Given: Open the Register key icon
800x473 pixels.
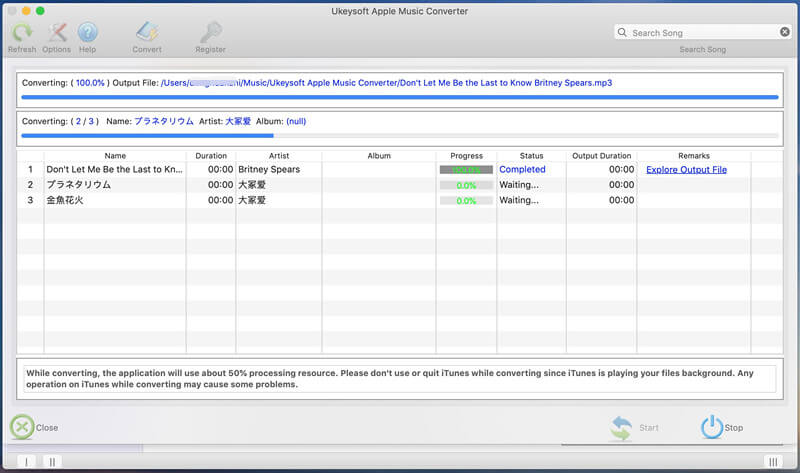Looking at the screenshot, I should [210, 33].
